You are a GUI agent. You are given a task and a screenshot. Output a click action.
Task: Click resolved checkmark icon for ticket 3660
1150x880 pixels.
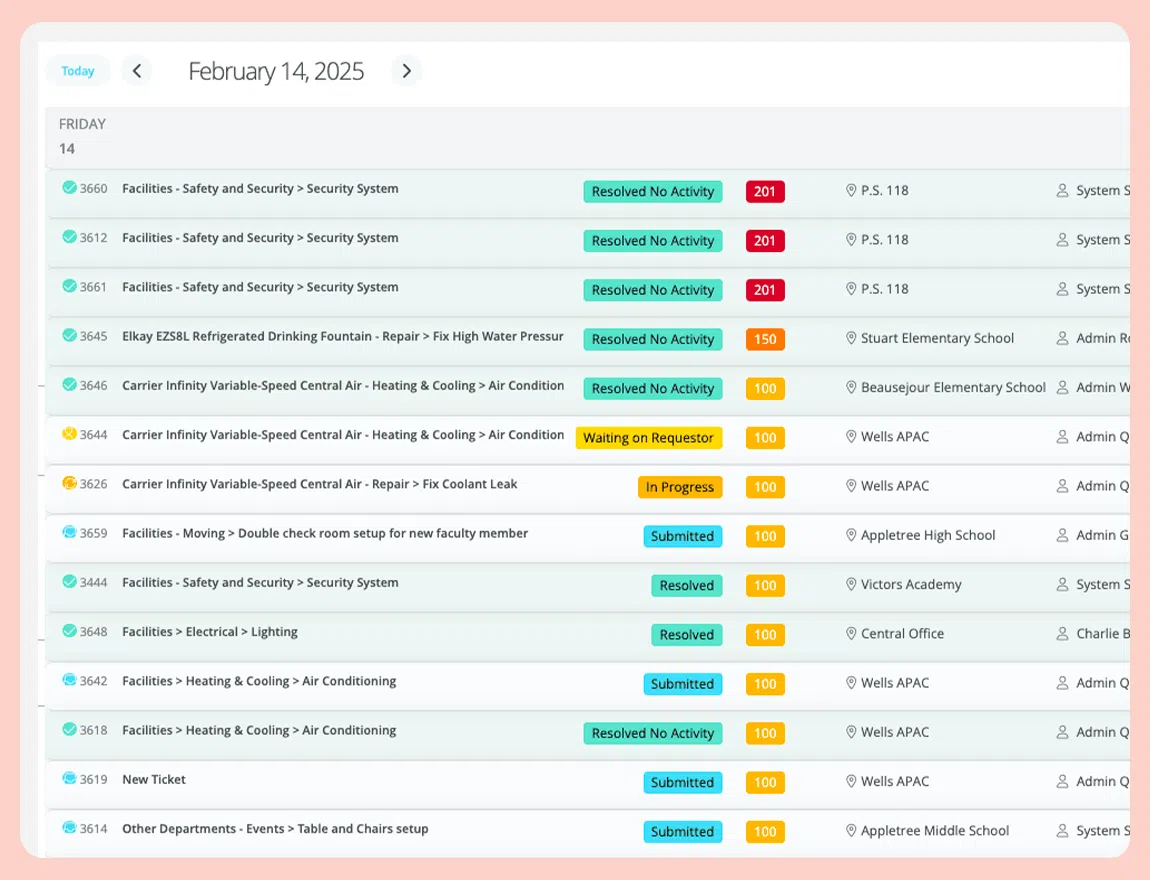click(x=69, y=188)
